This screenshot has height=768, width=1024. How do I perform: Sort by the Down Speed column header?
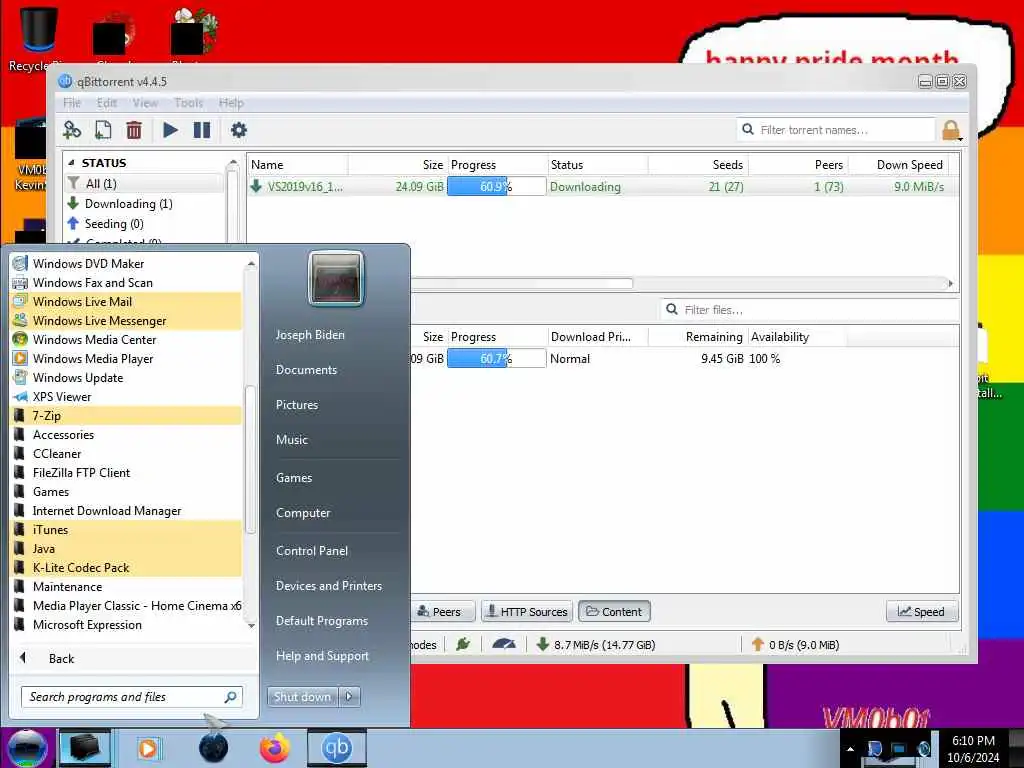[897, 165]
